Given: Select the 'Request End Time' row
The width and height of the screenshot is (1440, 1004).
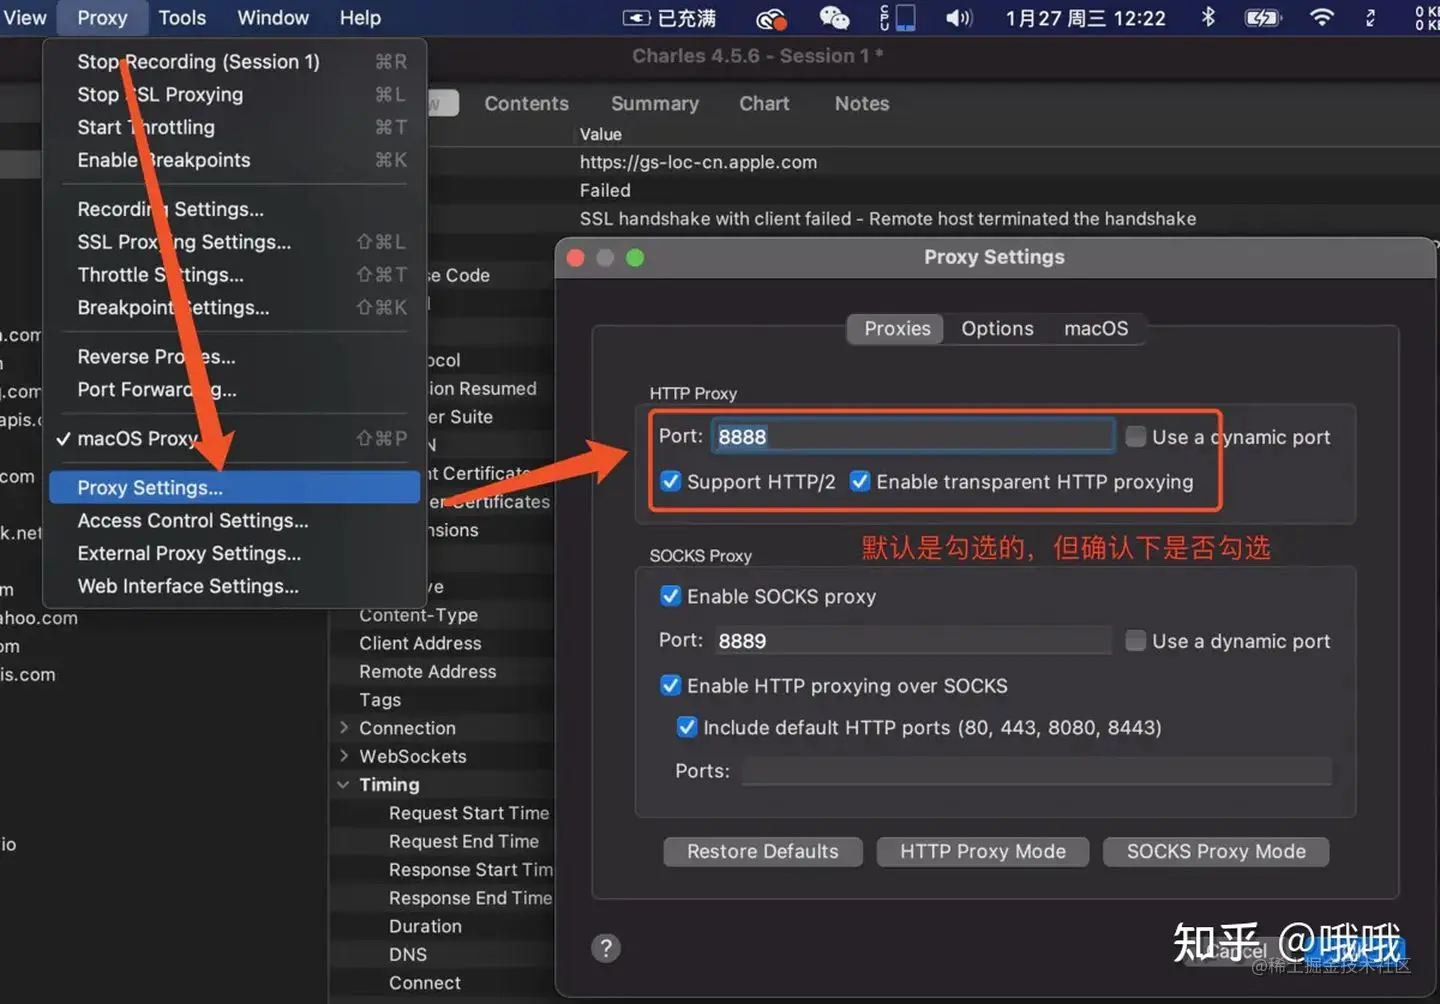Looking at the screenshot, I should [464, 842].
